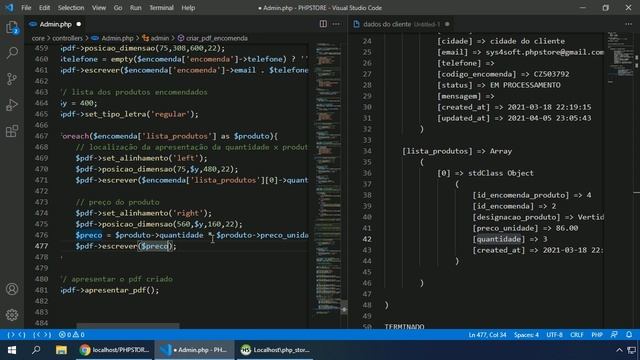Open the Terminal menu
Viewport: 640px width, 360px height.
tap(161, 8)
